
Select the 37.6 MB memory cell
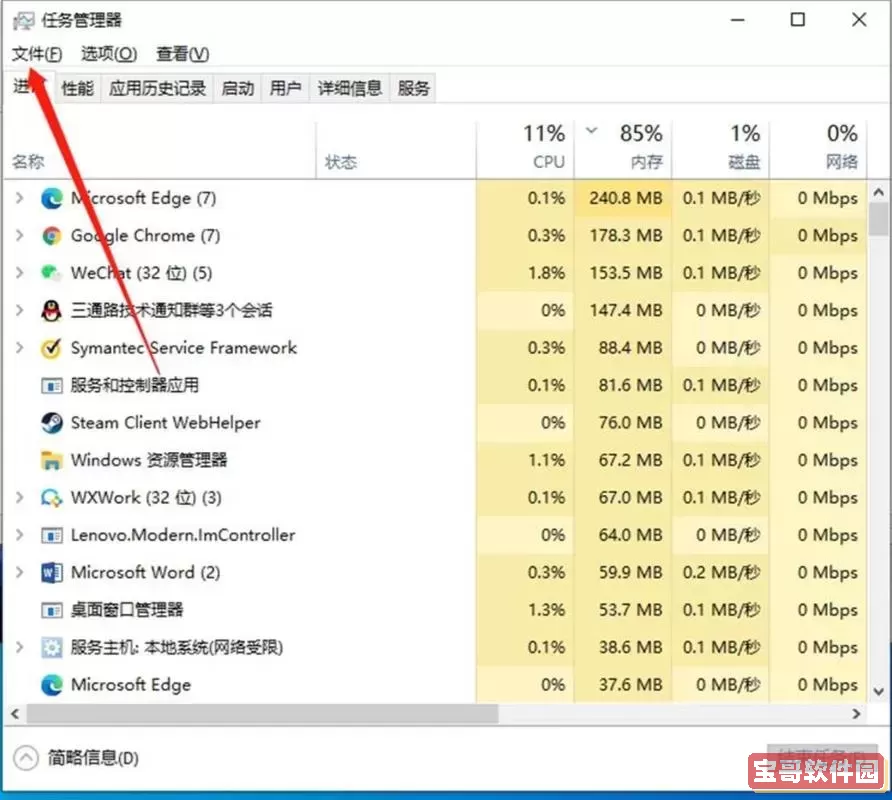coord(623,685)
